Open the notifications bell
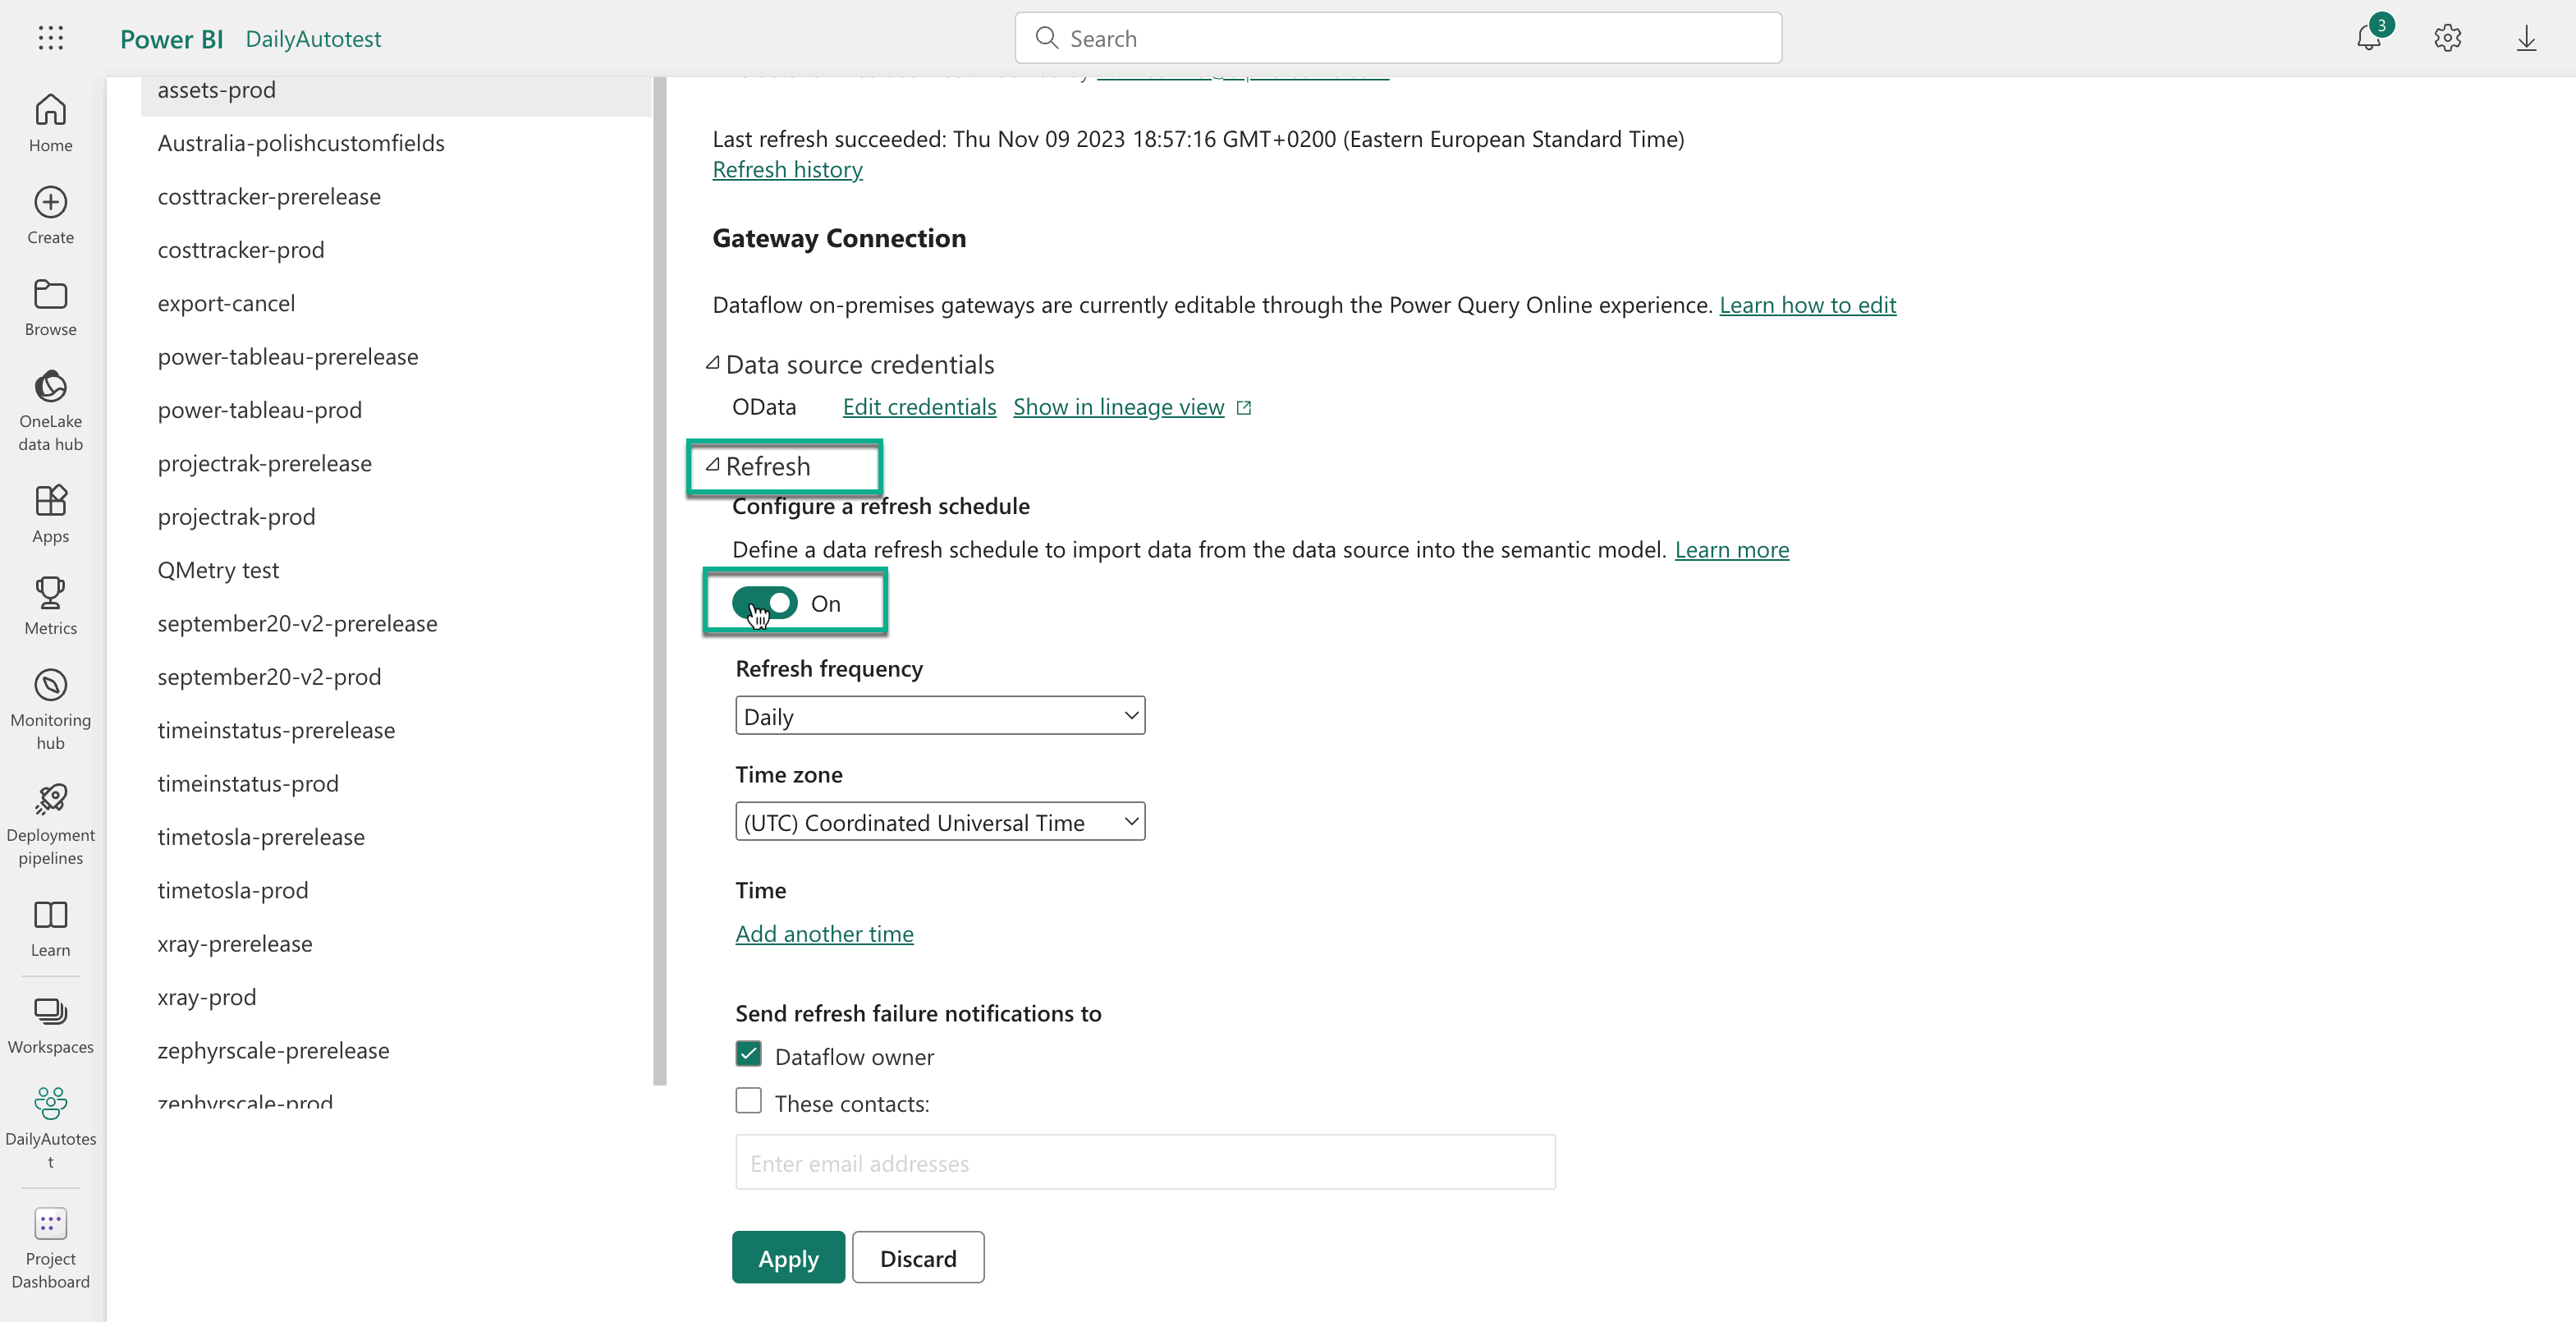Screen dimensions: 2576x1322 click(2368, 38)
